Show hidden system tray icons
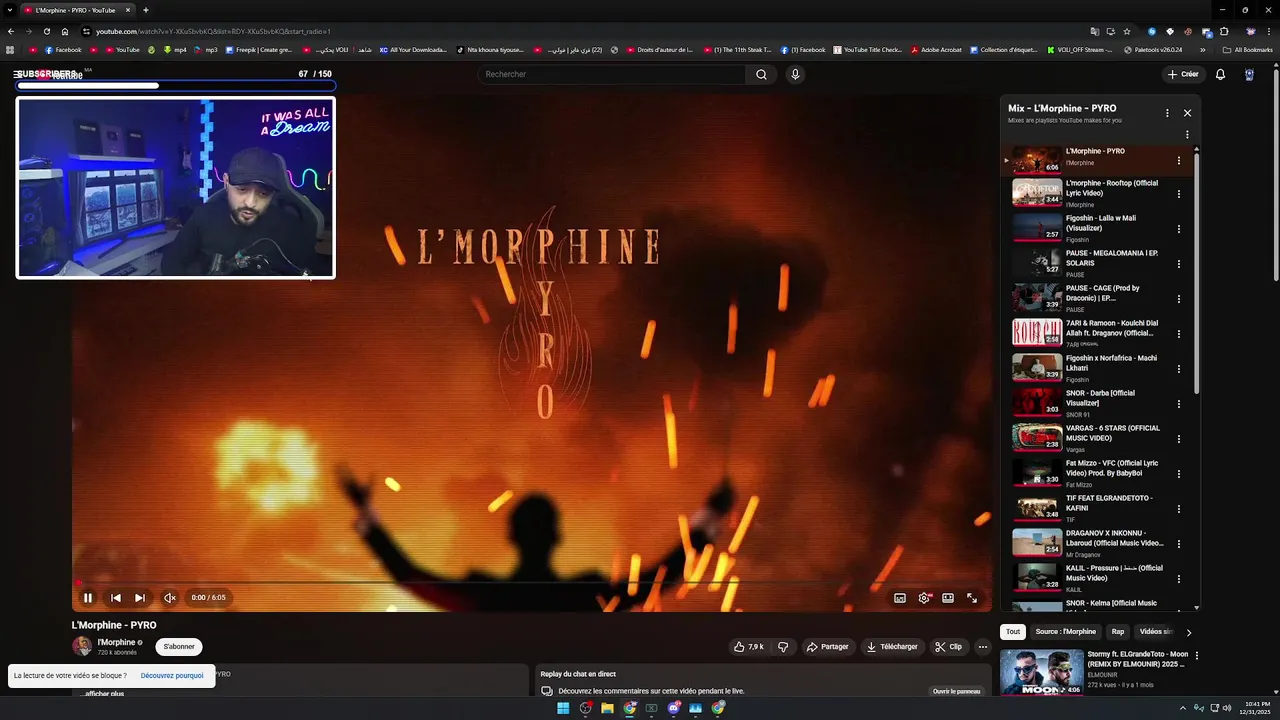 coord(1185,708)
